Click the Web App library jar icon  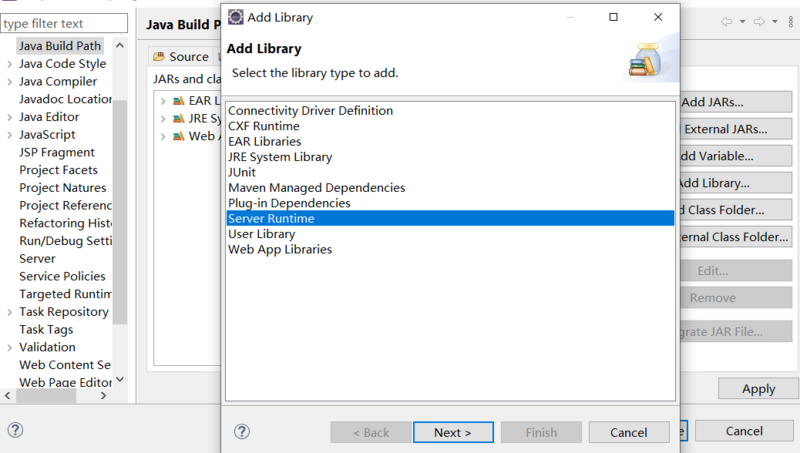tap(178, 137)
